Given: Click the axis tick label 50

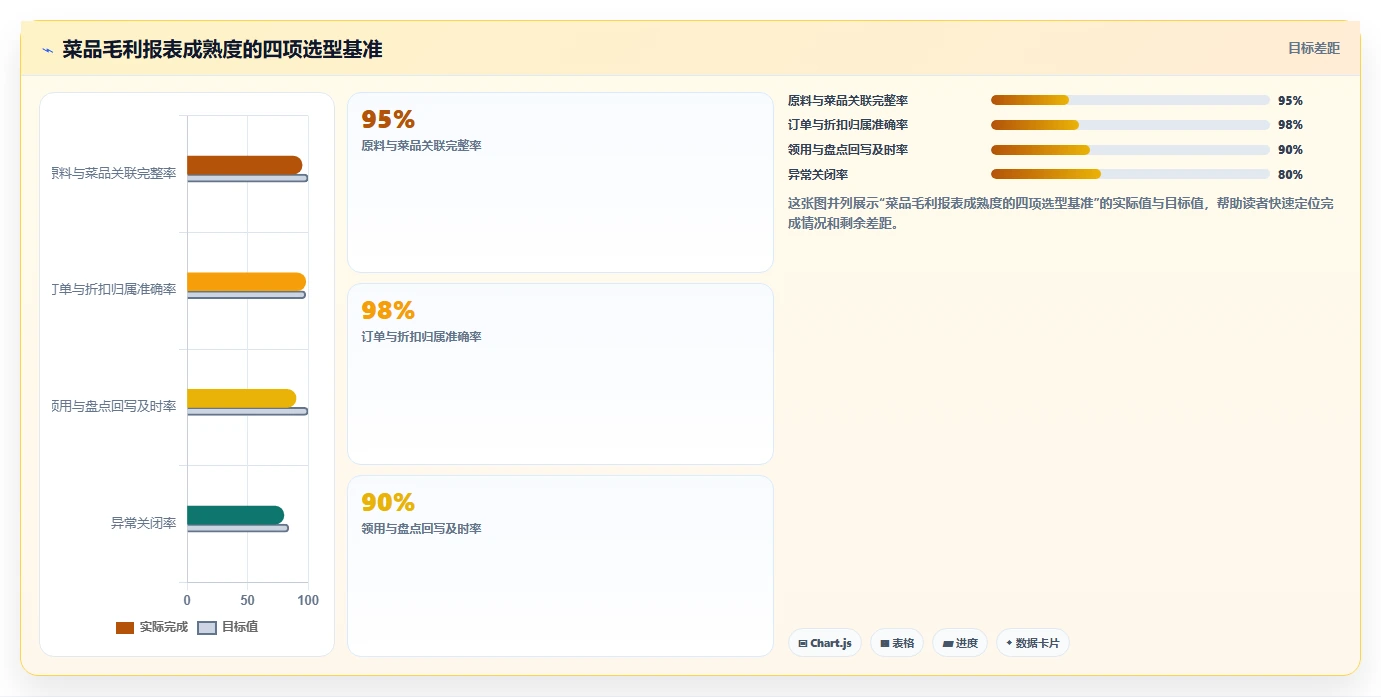Looking at the screenshot, I should click(x=247, y=600).
